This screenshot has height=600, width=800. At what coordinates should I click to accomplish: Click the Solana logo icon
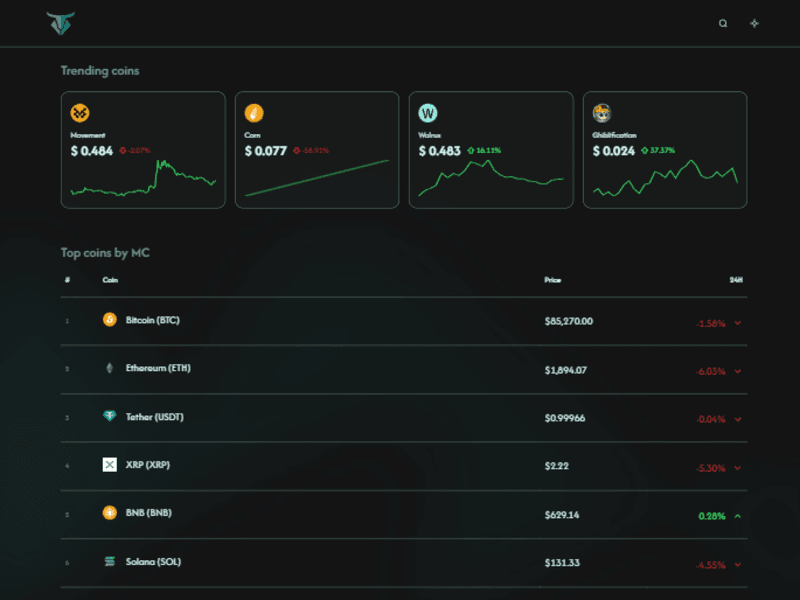(110, 561)
